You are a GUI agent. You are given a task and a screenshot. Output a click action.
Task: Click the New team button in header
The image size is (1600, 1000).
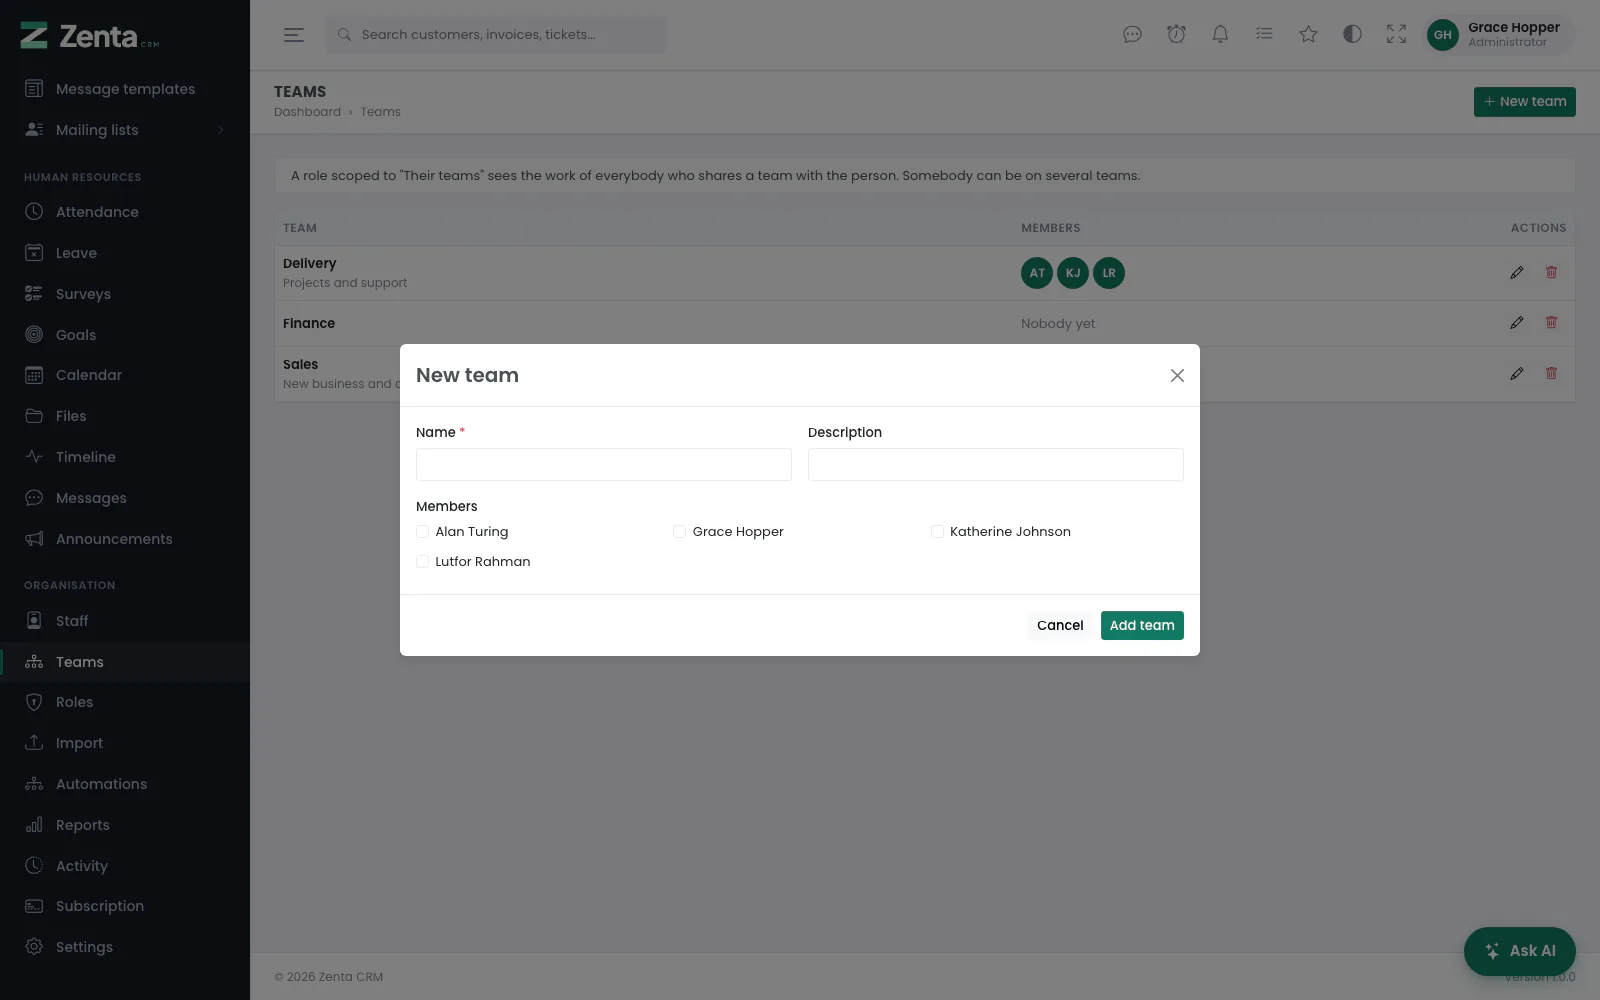(x=1524, y=102)
